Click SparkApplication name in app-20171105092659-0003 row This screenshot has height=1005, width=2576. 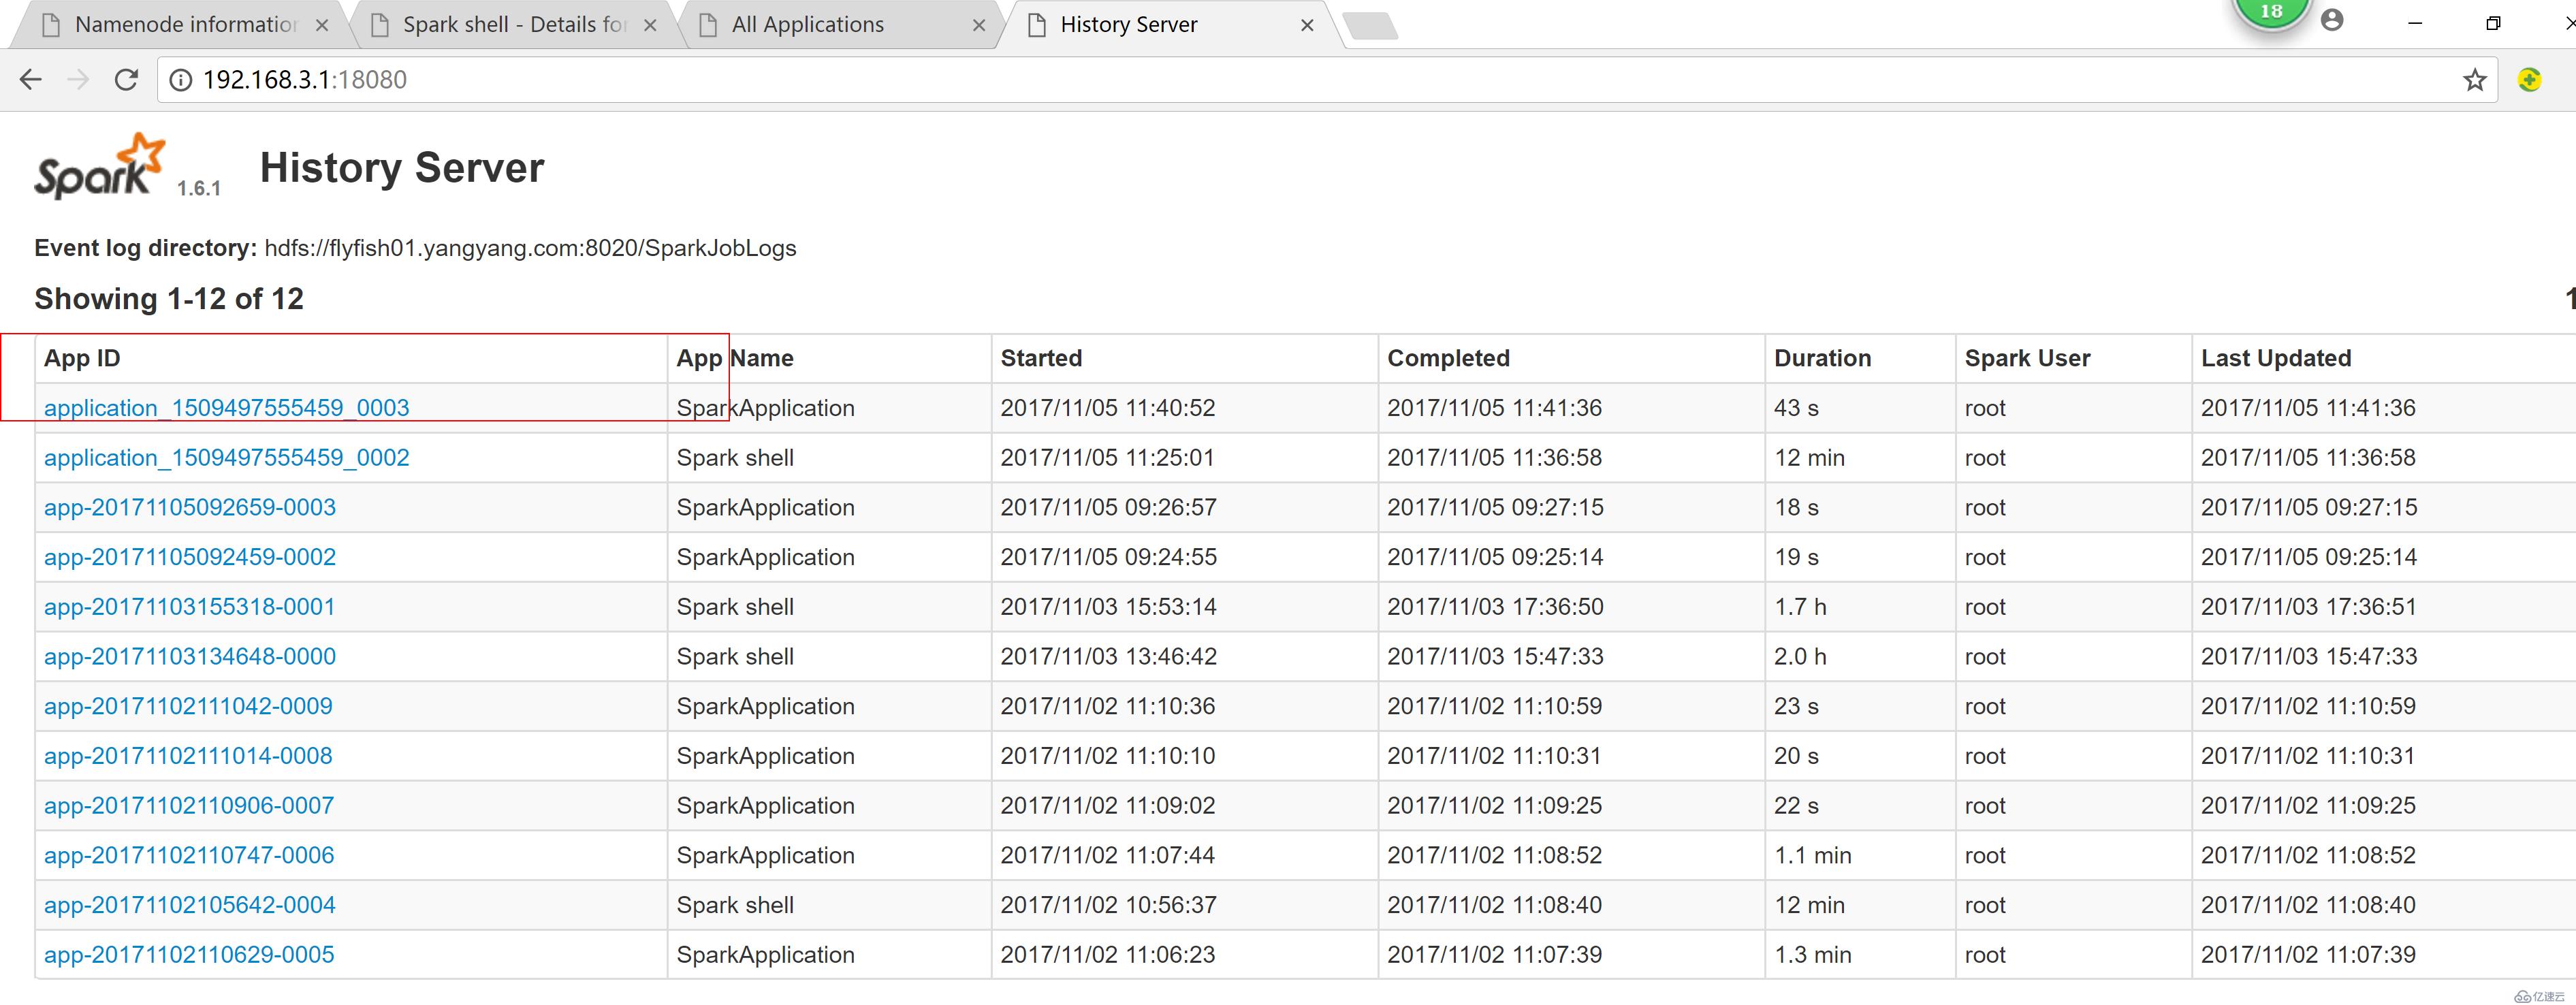765,507
